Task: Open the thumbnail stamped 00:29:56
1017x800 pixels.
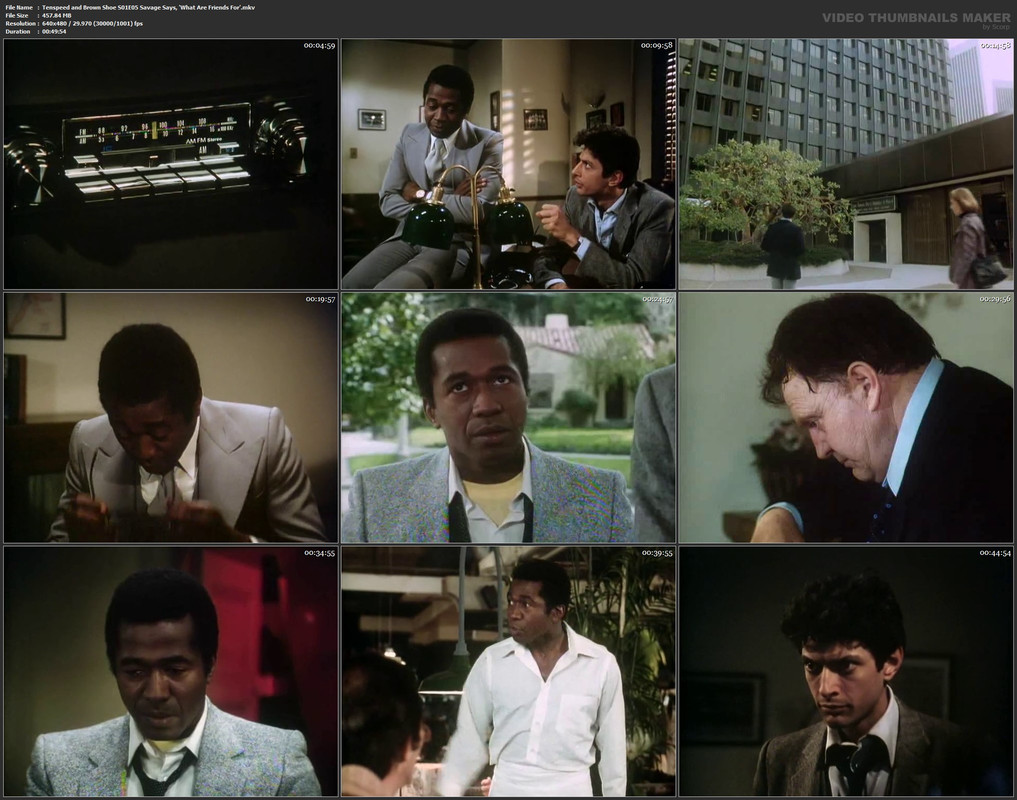Action: 846,418
